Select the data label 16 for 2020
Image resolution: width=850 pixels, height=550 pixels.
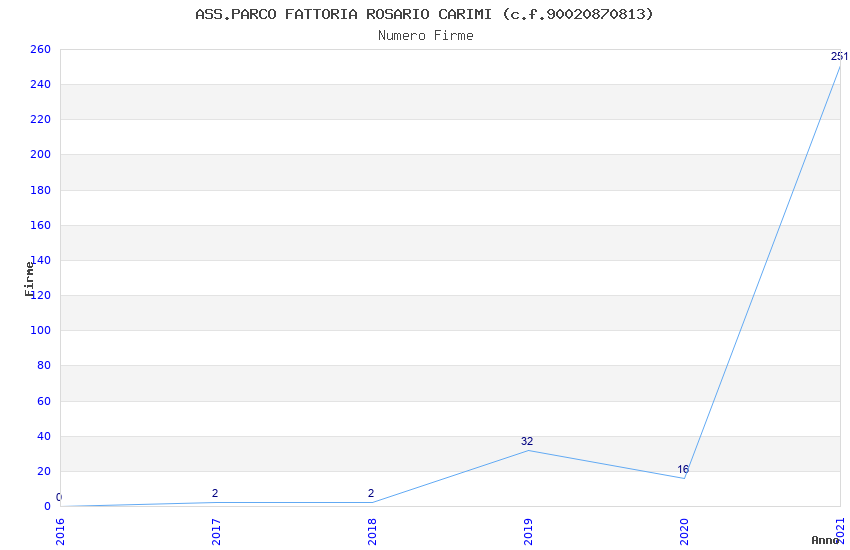point(683,469)
